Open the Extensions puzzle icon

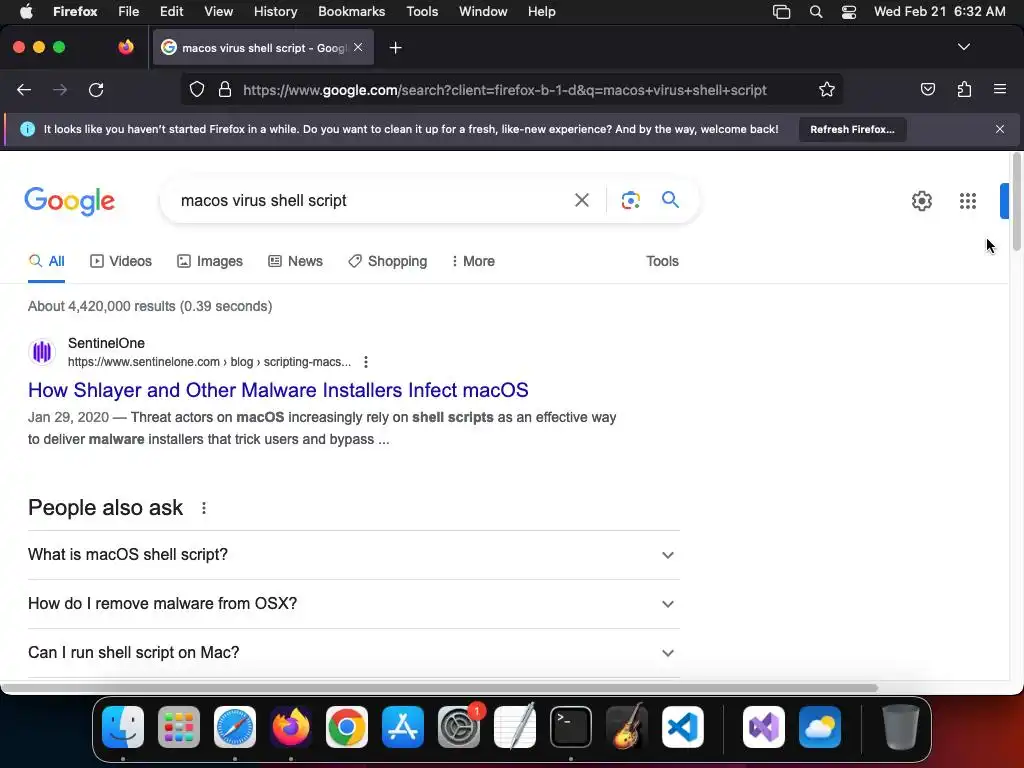coord(964,89)
